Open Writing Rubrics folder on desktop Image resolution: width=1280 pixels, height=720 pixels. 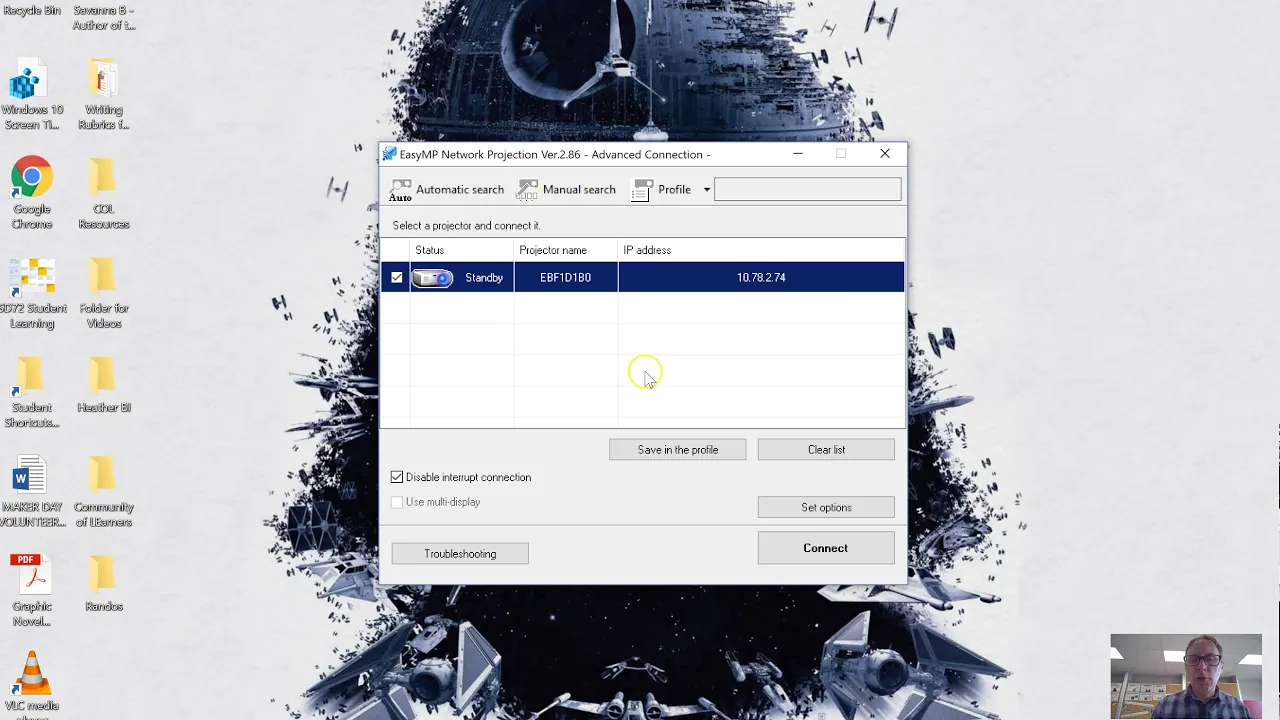pos(104,96)
